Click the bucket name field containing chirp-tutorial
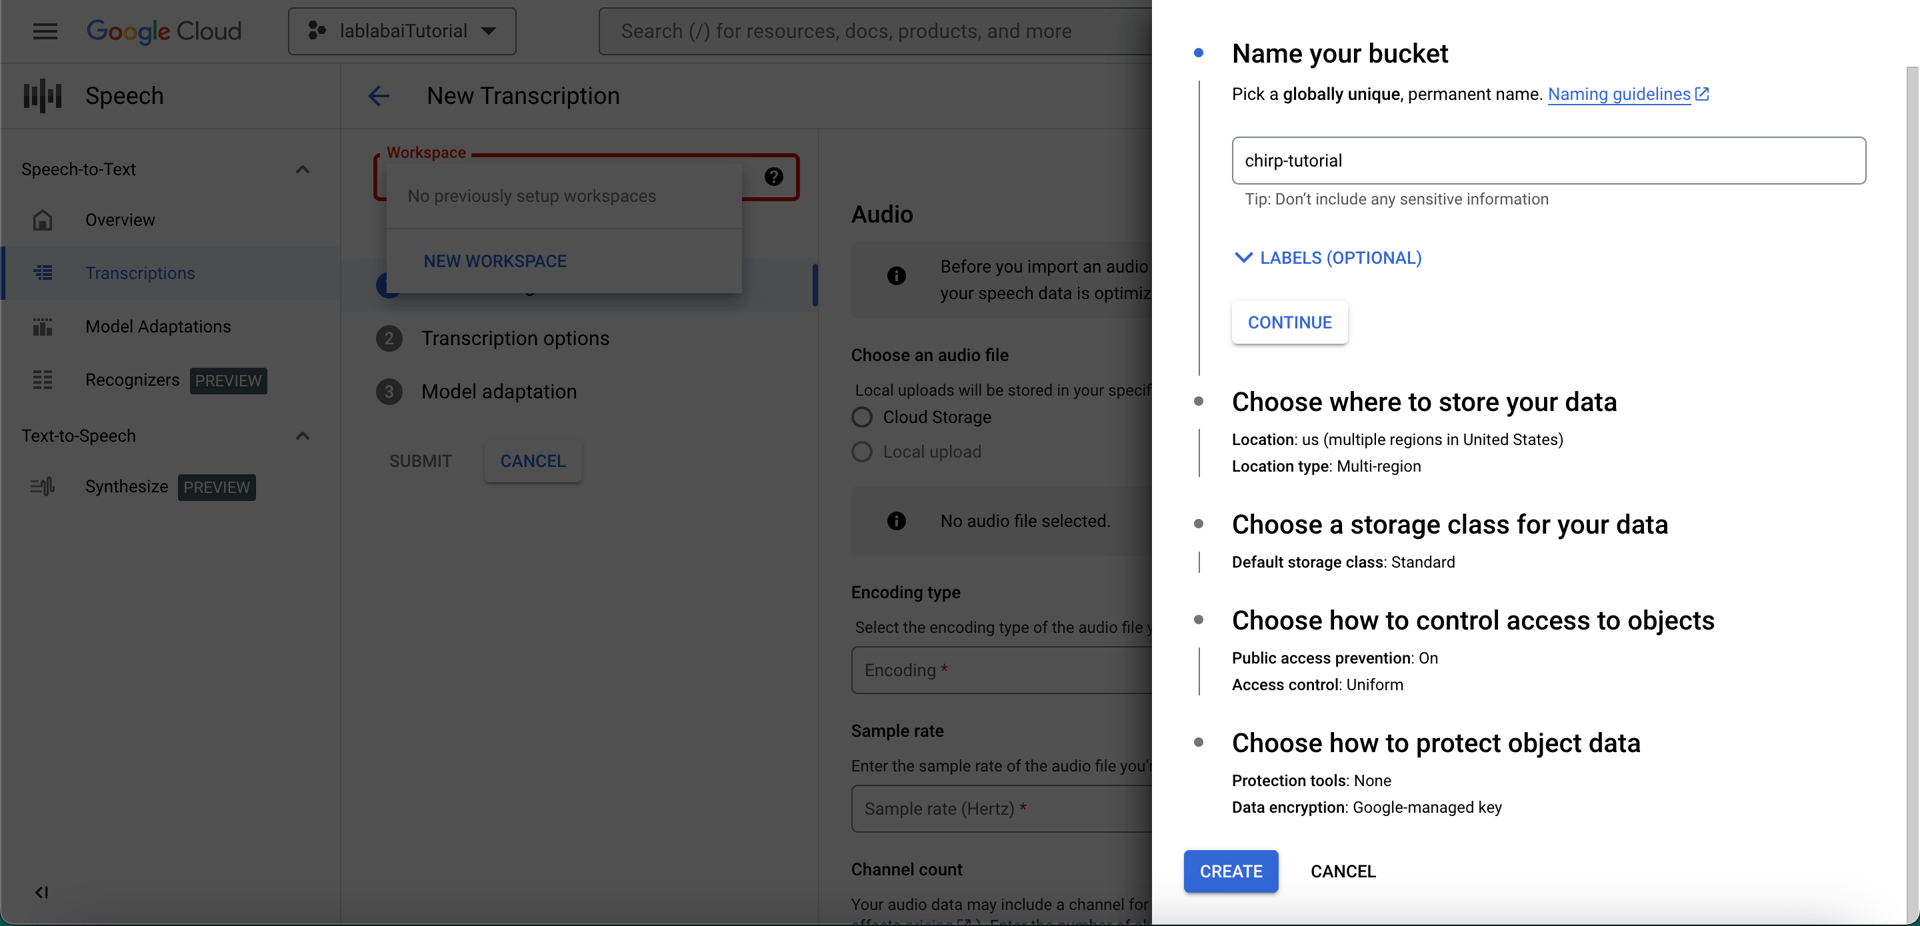Image resolution: width=1920 pixels, height=926 pixels. [x=1548, y=160]
